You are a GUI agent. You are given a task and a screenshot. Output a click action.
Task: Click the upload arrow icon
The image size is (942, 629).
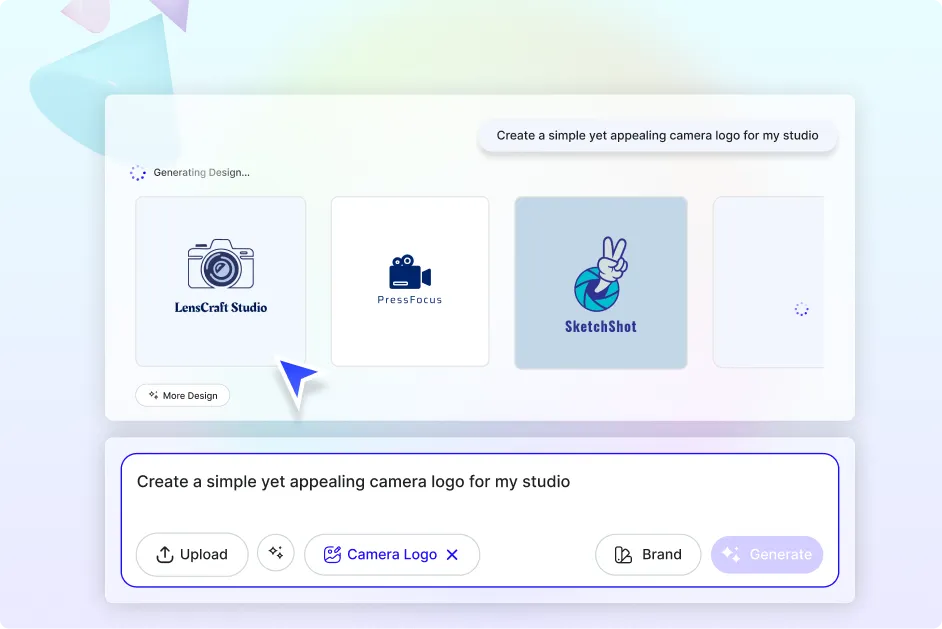(166, 555)
